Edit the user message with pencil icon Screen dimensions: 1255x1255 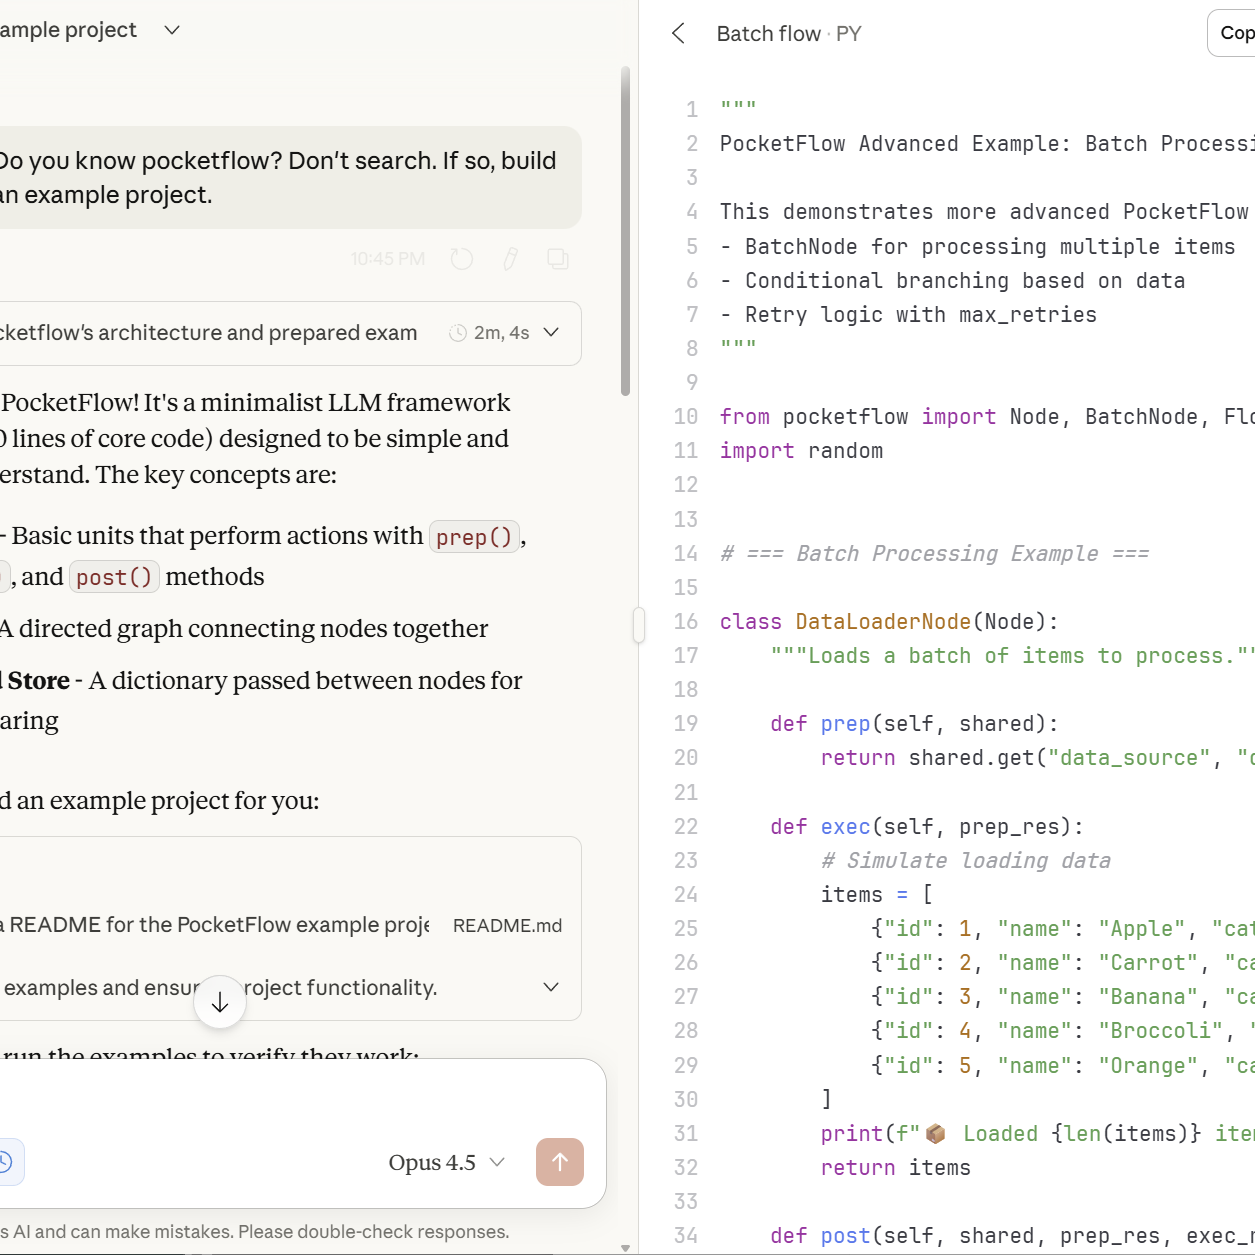pos(510,259)
